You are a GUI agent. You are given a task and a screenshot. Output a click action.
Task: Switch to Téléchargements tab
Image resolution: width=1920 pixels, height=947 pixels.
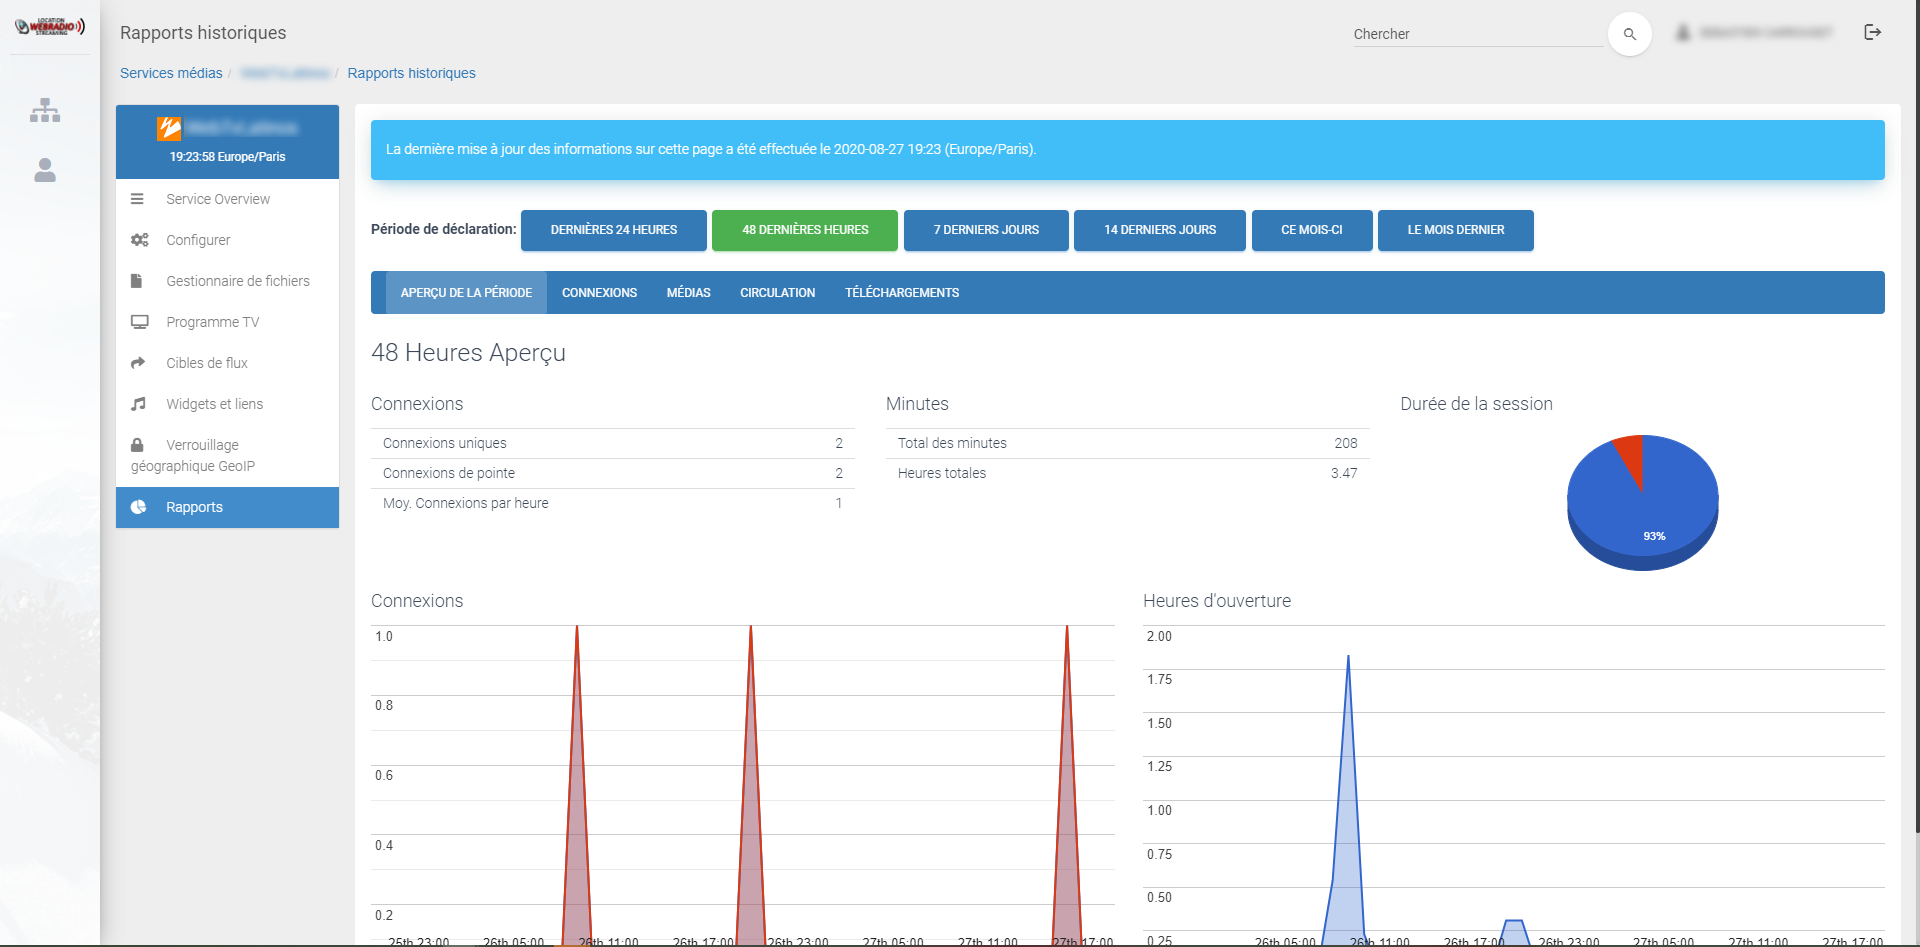click(902, 293)
